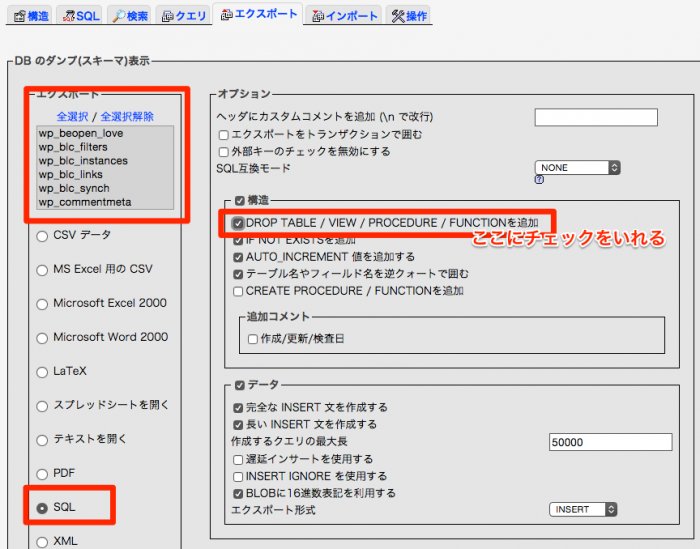Uncheck AUTO_INCREMENT 値を追加する option
This screenshot has height=549, width=700.
pyautogui.click(x=238, y=257)
